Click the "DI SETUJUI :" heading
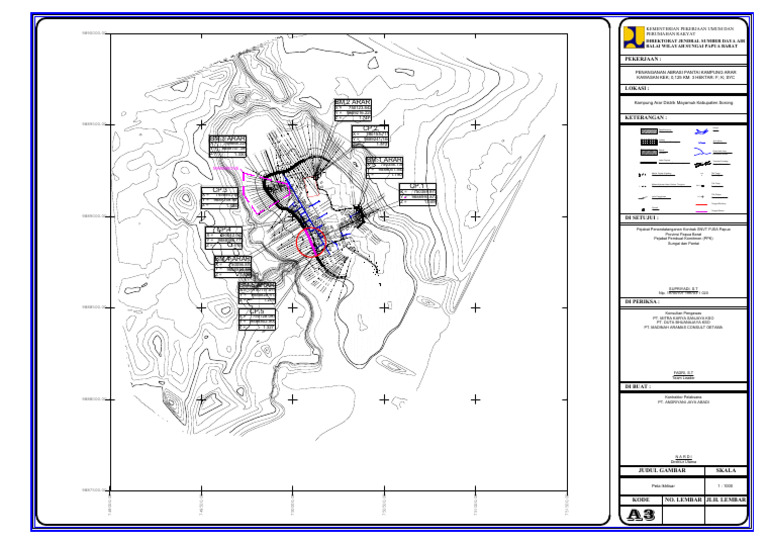This screenshot has width=768, height=543. point(642,218)
